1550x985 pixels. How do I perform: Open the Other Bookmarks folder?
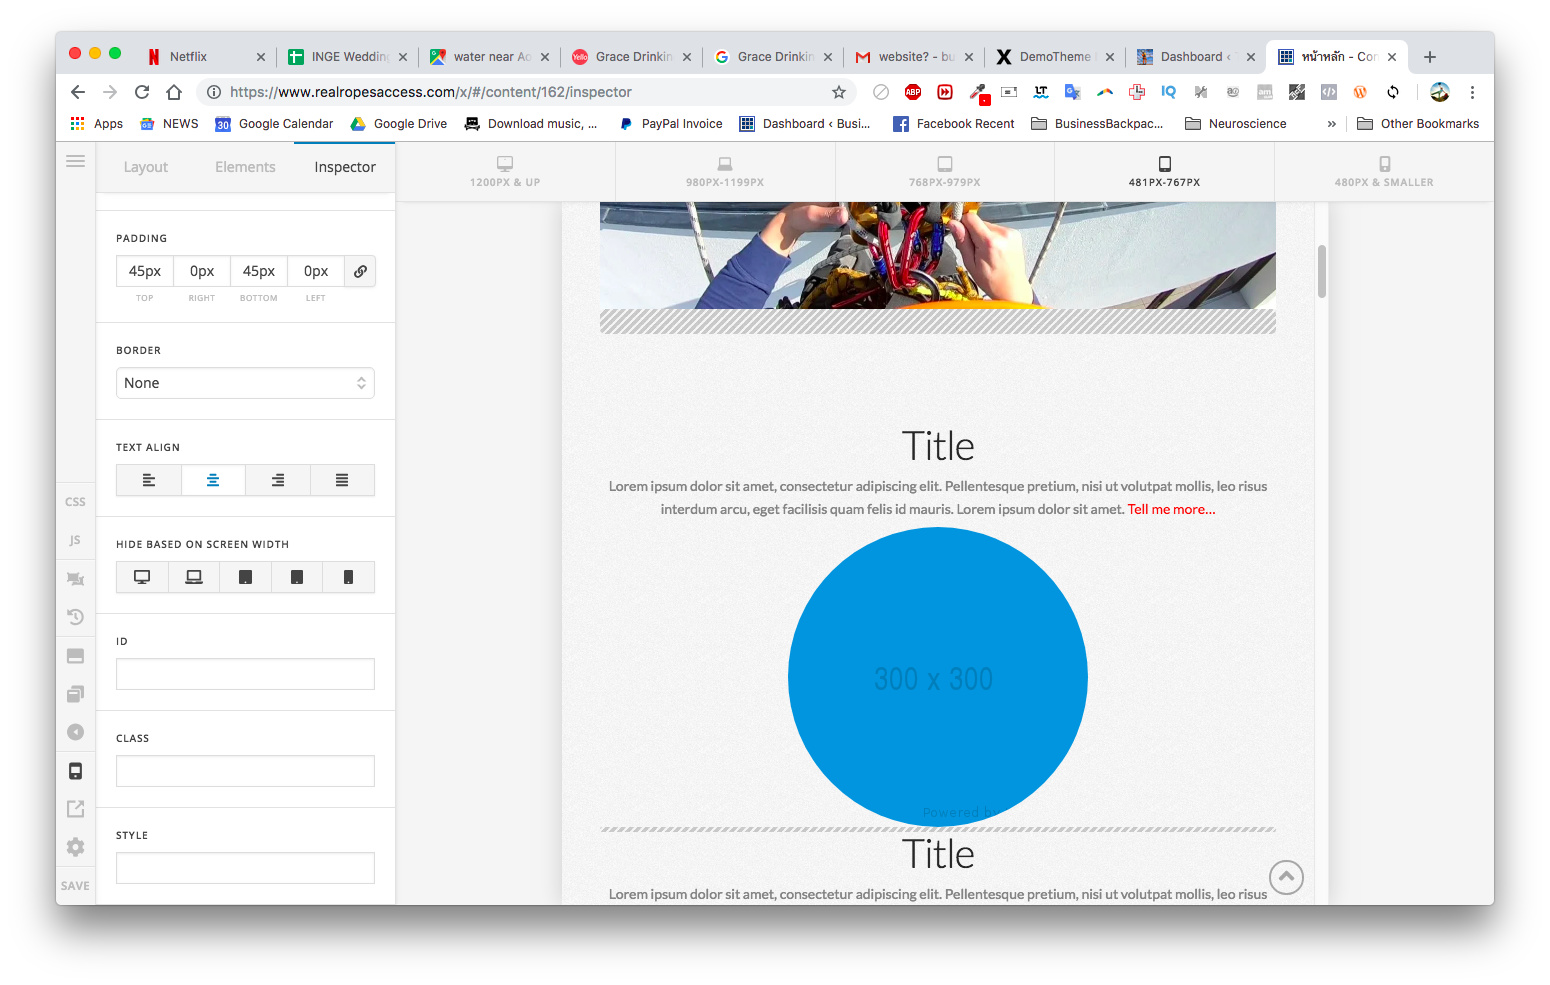[1418, 124]
